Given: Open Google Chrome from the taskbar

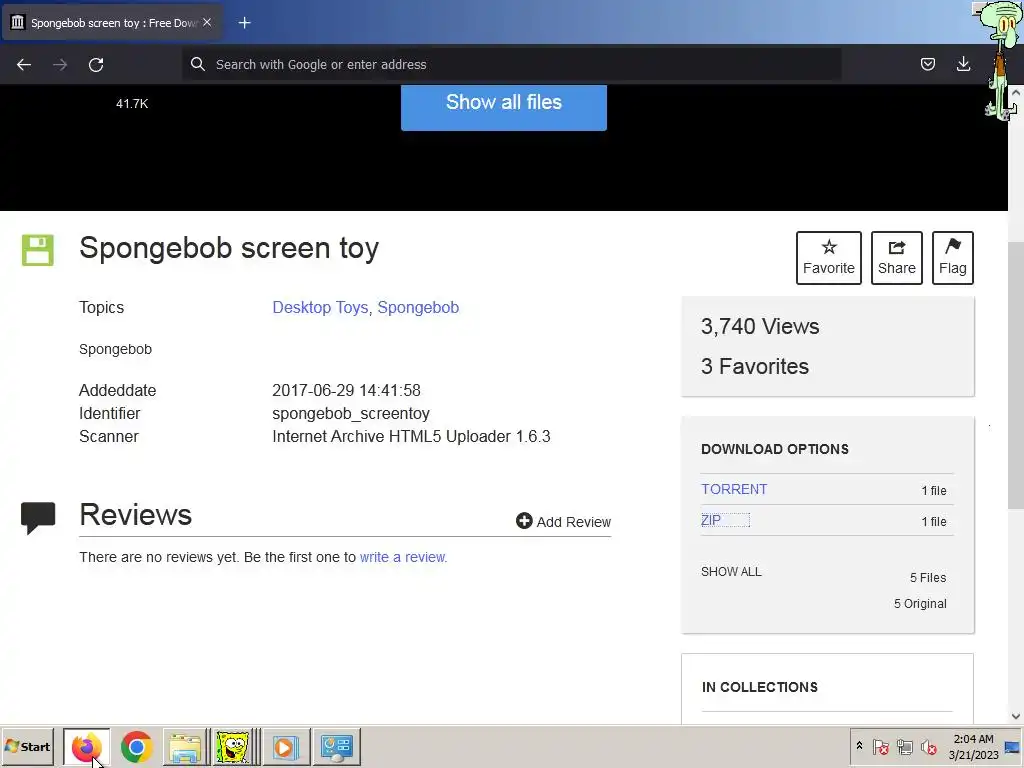Looking at the screenshot, I should coord(136,746).
